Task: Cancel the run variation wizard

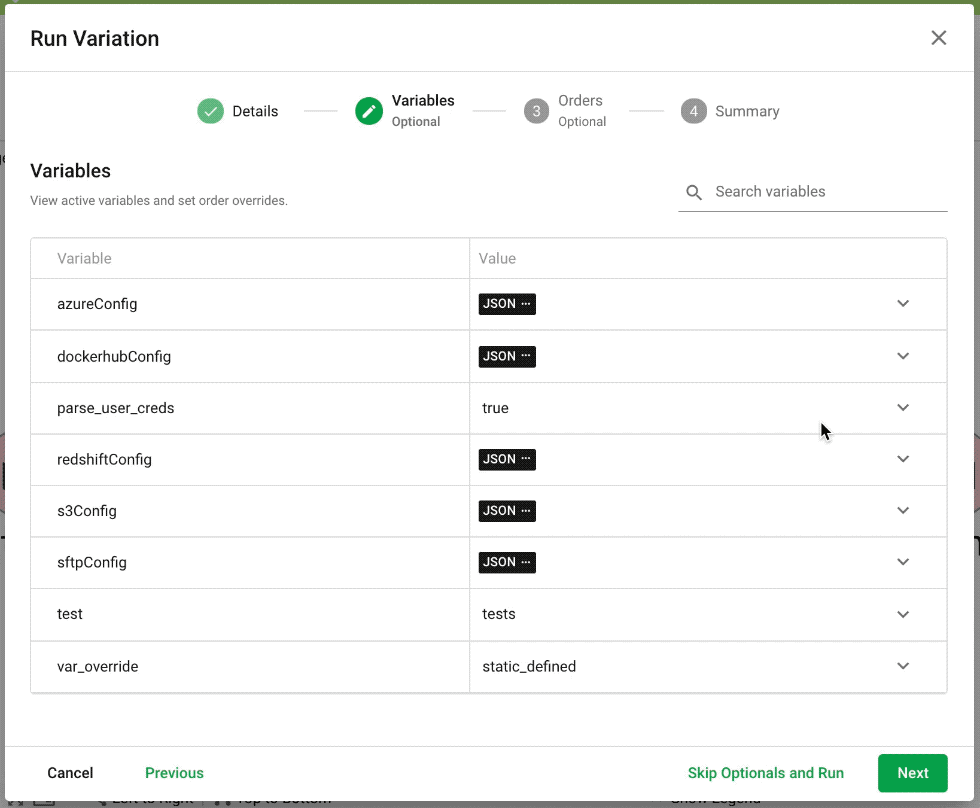Action: 70,773
